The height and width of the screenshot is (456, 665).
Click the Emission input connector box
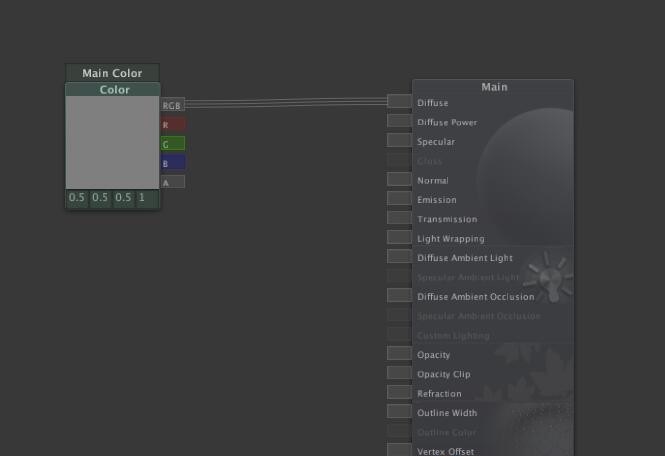[399, 199]
